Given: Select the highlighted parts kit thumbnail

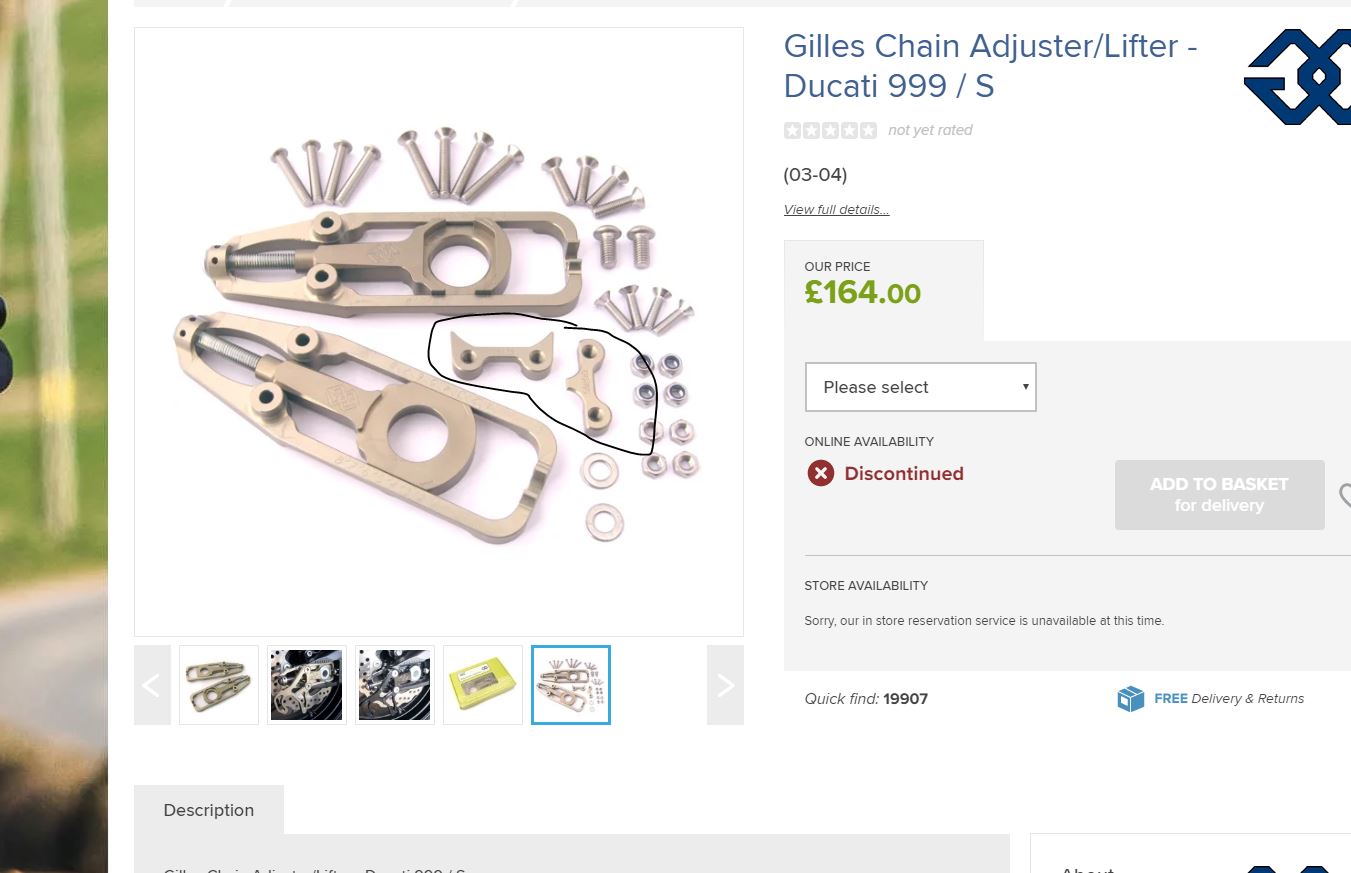Looking at the screenshot, I should [x=571, y=685].
